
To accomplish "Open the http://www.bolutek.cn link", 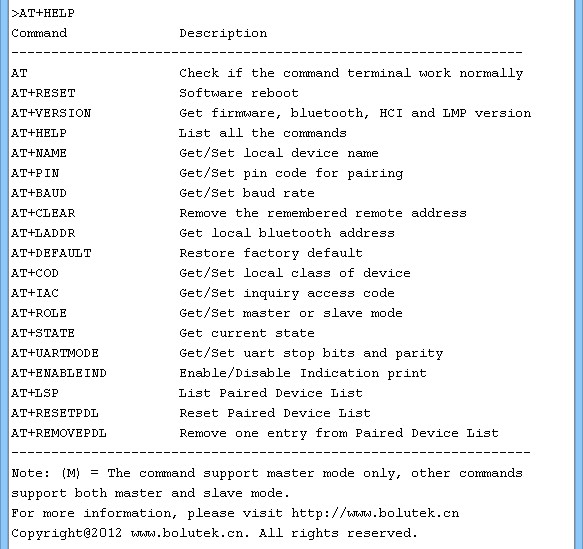I will click(x=375, y=513).
